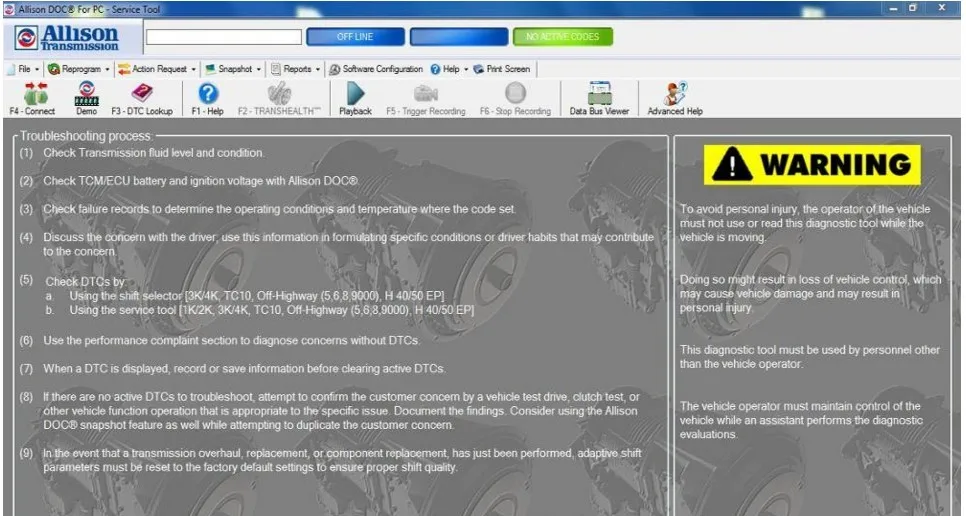Click 'If there are no active DTCs' paragraph

(341, 411)
